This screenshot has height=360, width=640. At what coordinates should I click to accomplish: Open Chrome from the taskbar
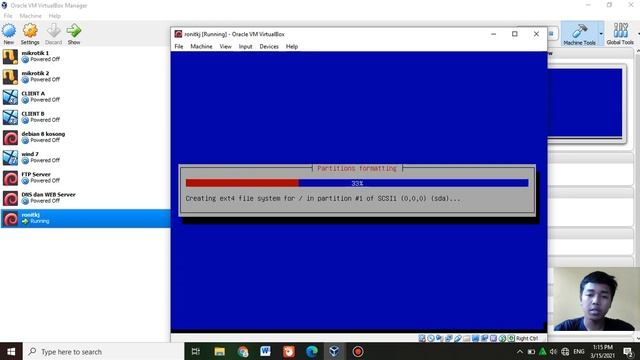coord(243,351)
